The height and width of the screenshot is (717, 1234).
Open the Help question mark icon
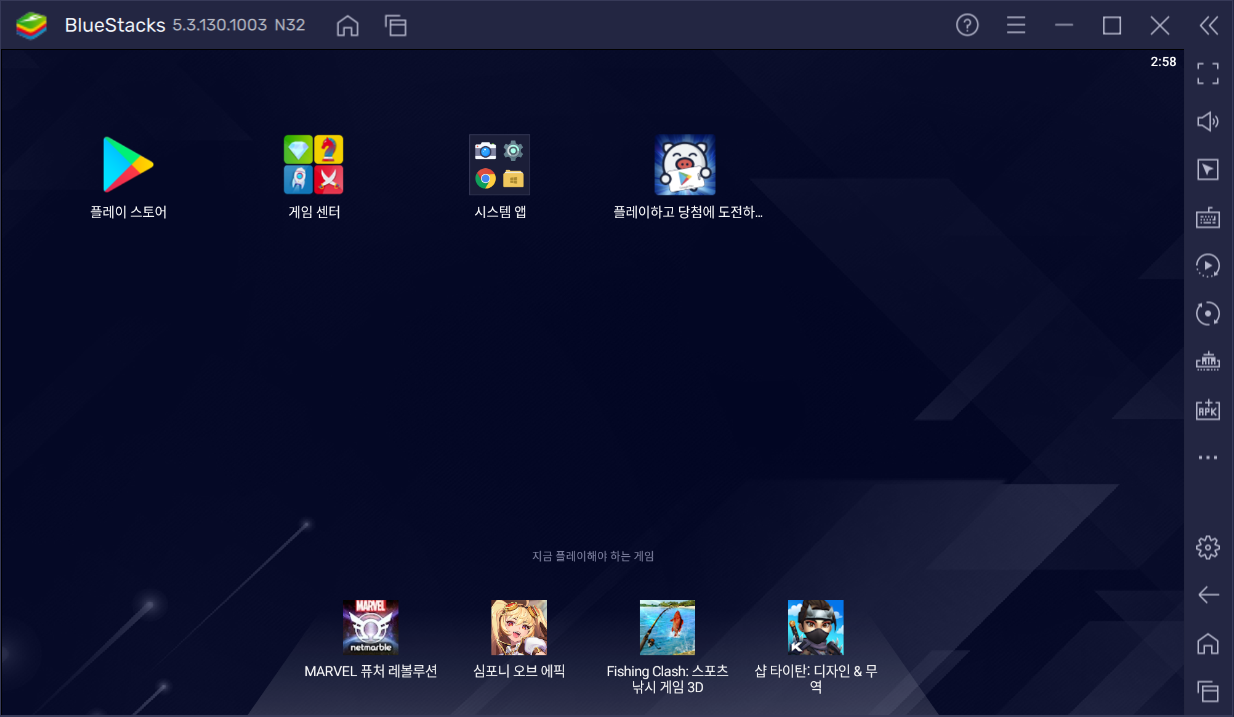(967, 26)
